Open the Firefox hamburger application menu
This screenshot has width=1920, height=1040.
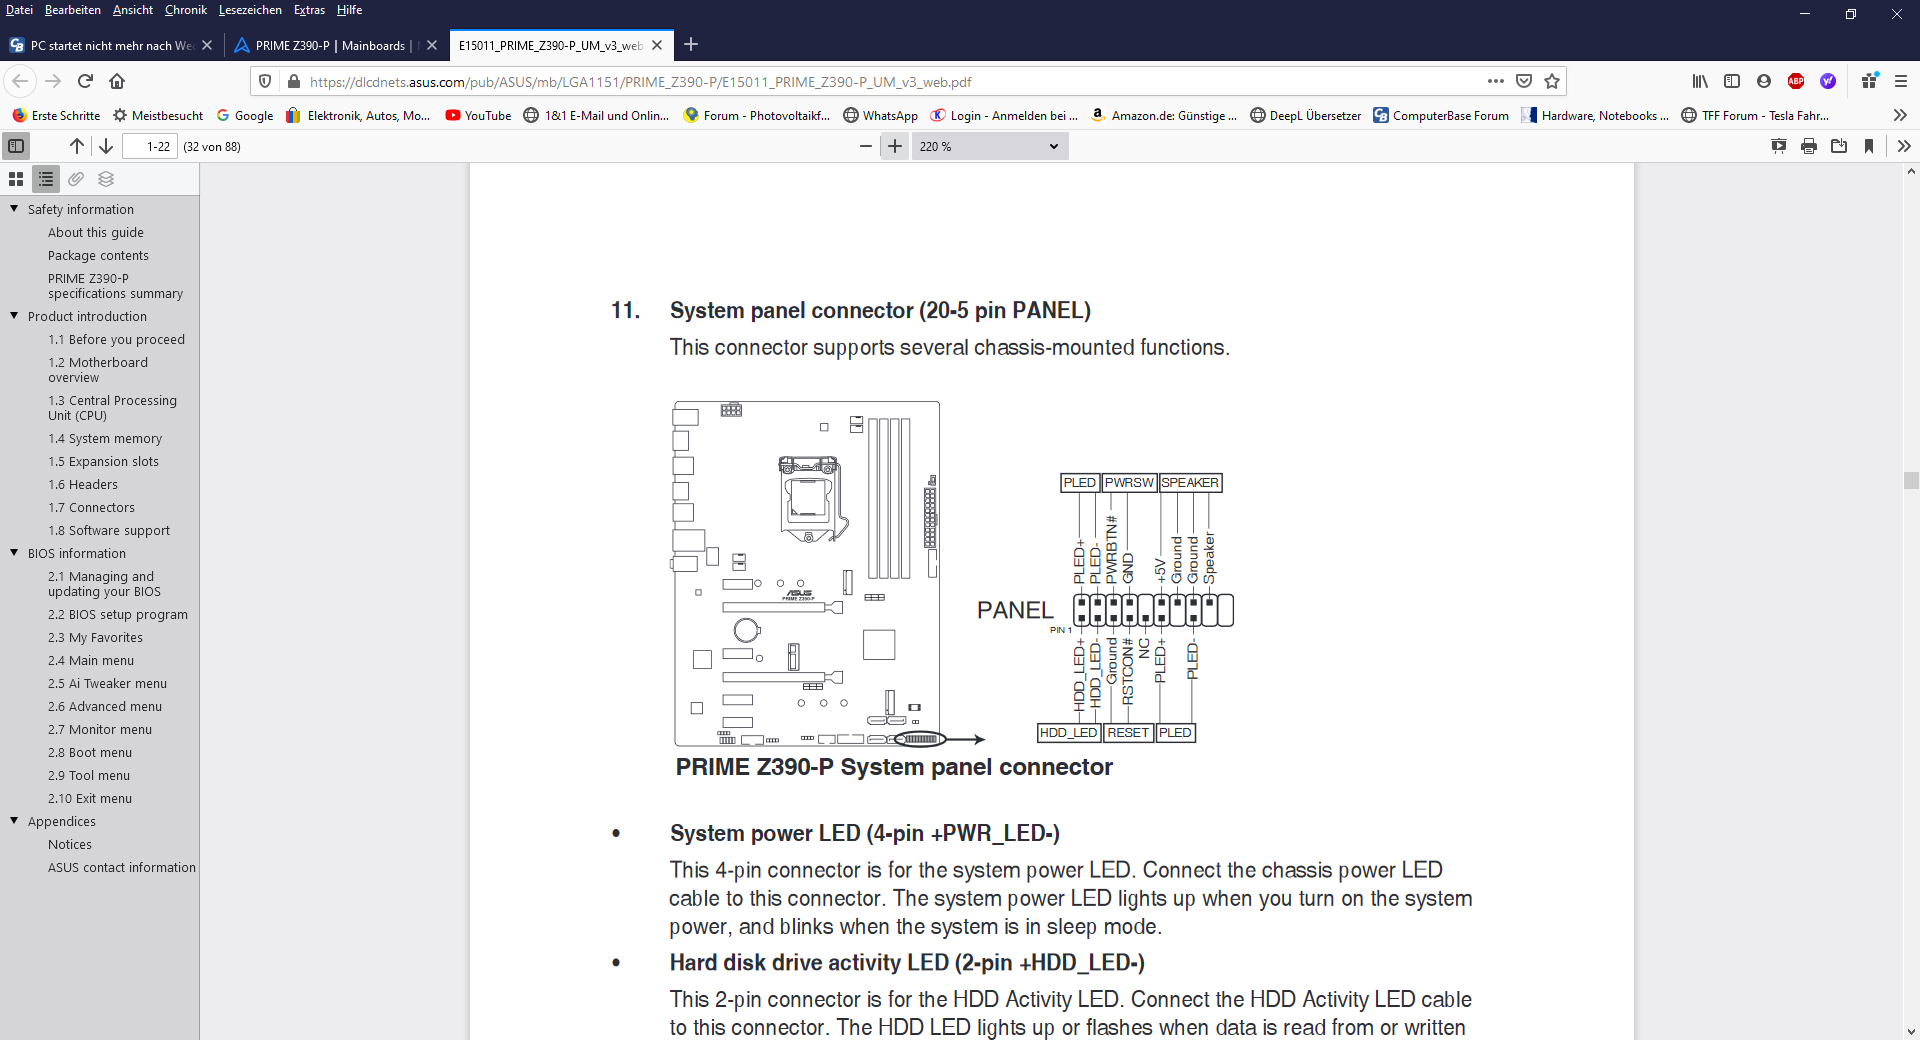(x=1901, y=81)
